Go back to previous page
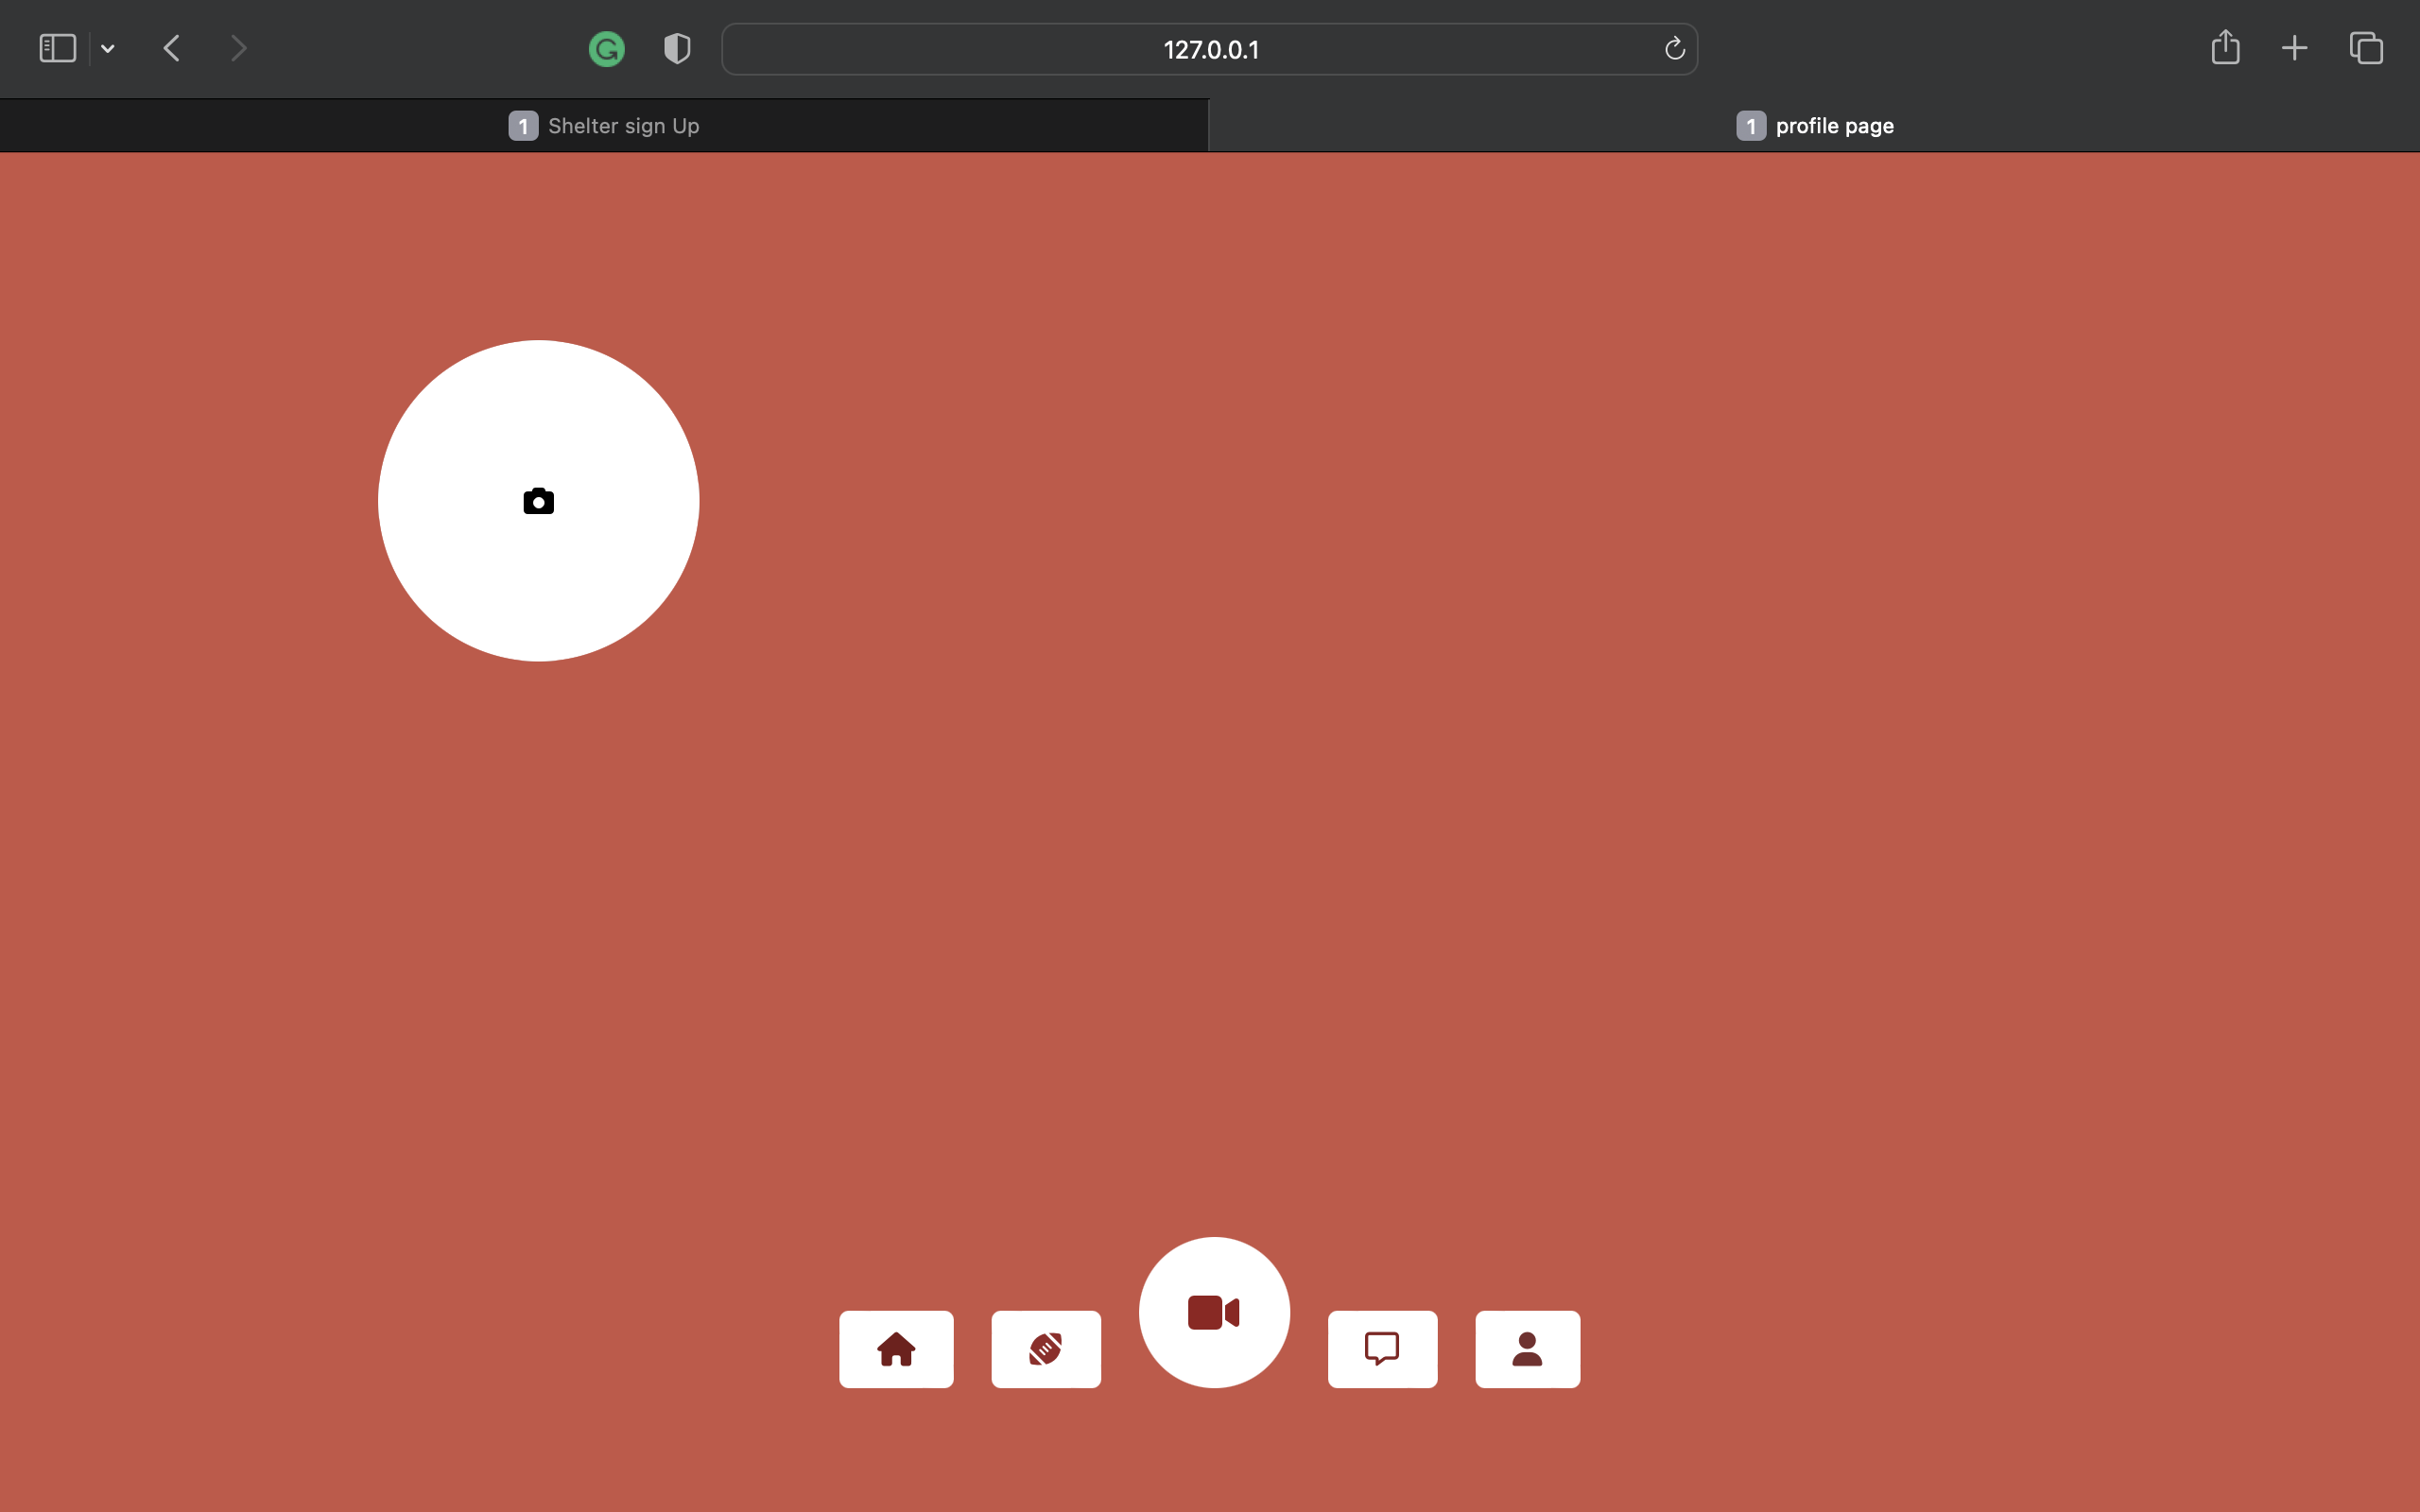2420x1512 pixels. pos(172,48)
